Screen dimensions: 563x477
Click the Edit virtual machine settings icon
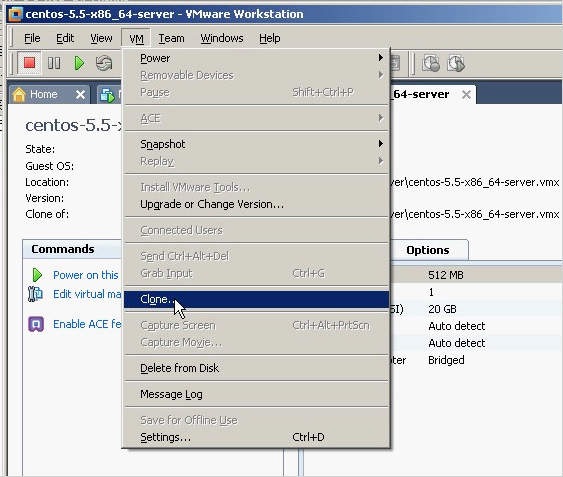point(35,294)
